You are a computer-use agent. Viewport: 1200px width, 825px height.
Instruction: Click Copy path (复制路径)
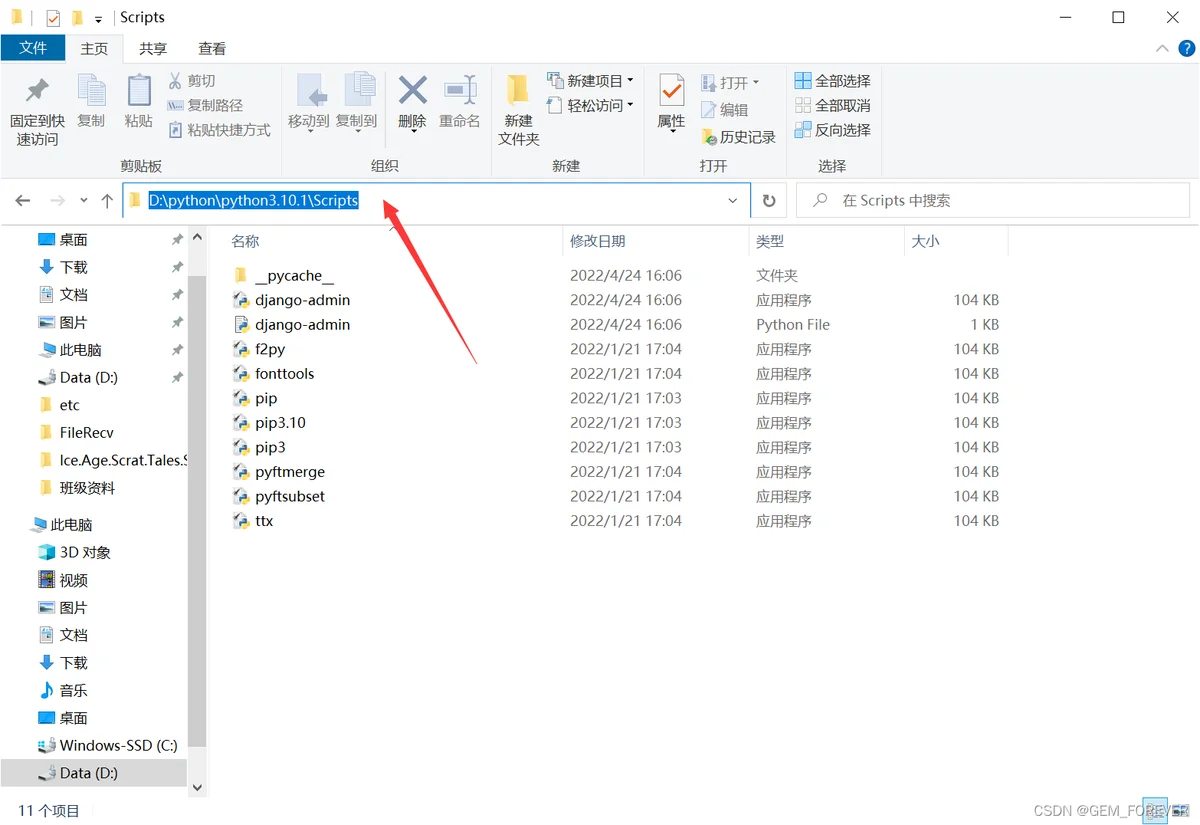[x=205, y=105]
